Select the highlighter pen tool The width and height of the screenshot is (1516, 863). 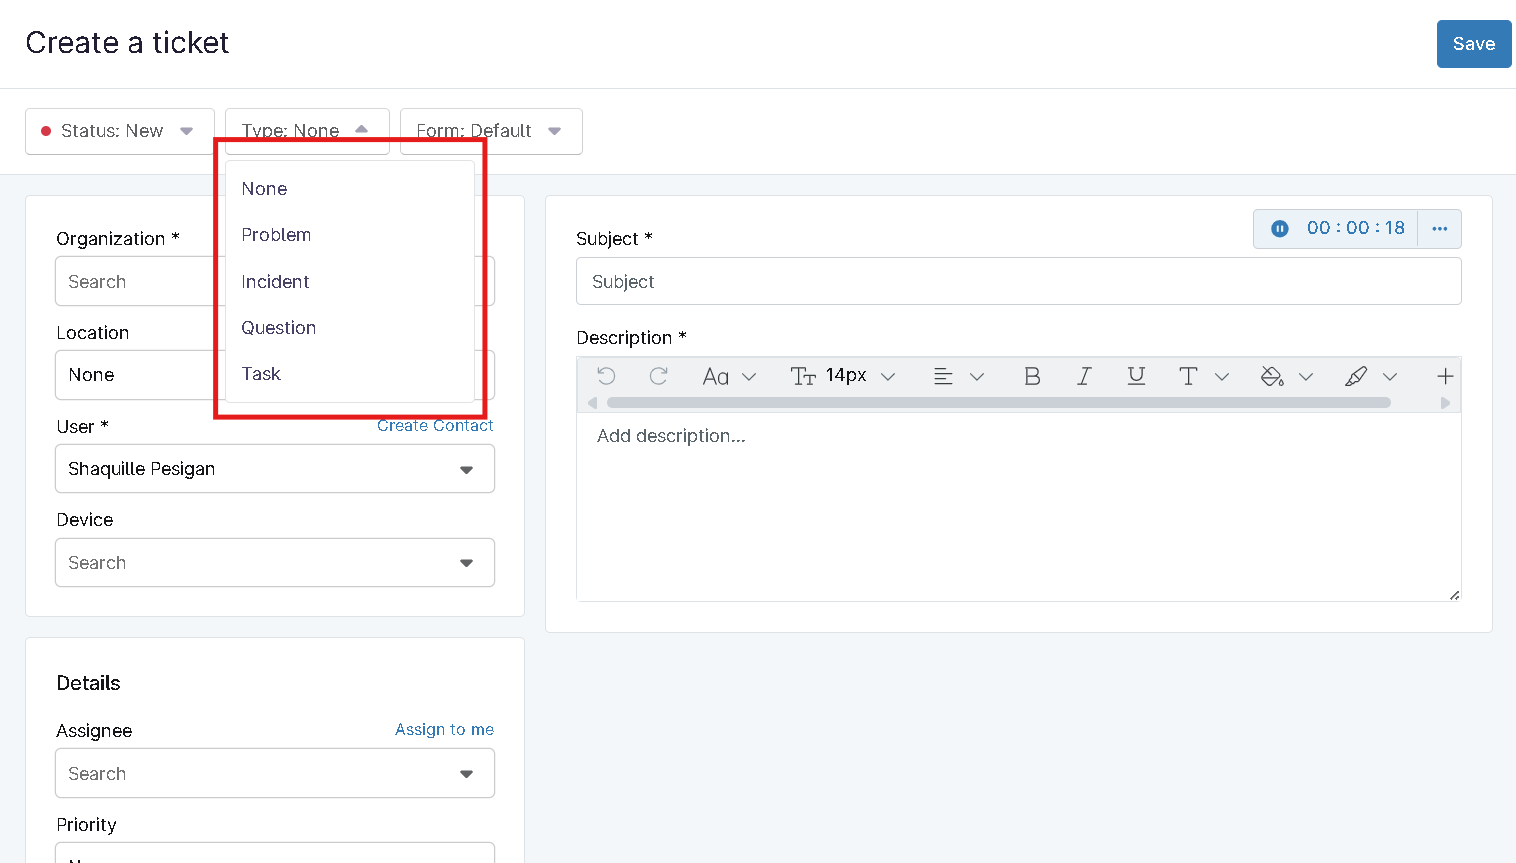[1356, 376]
